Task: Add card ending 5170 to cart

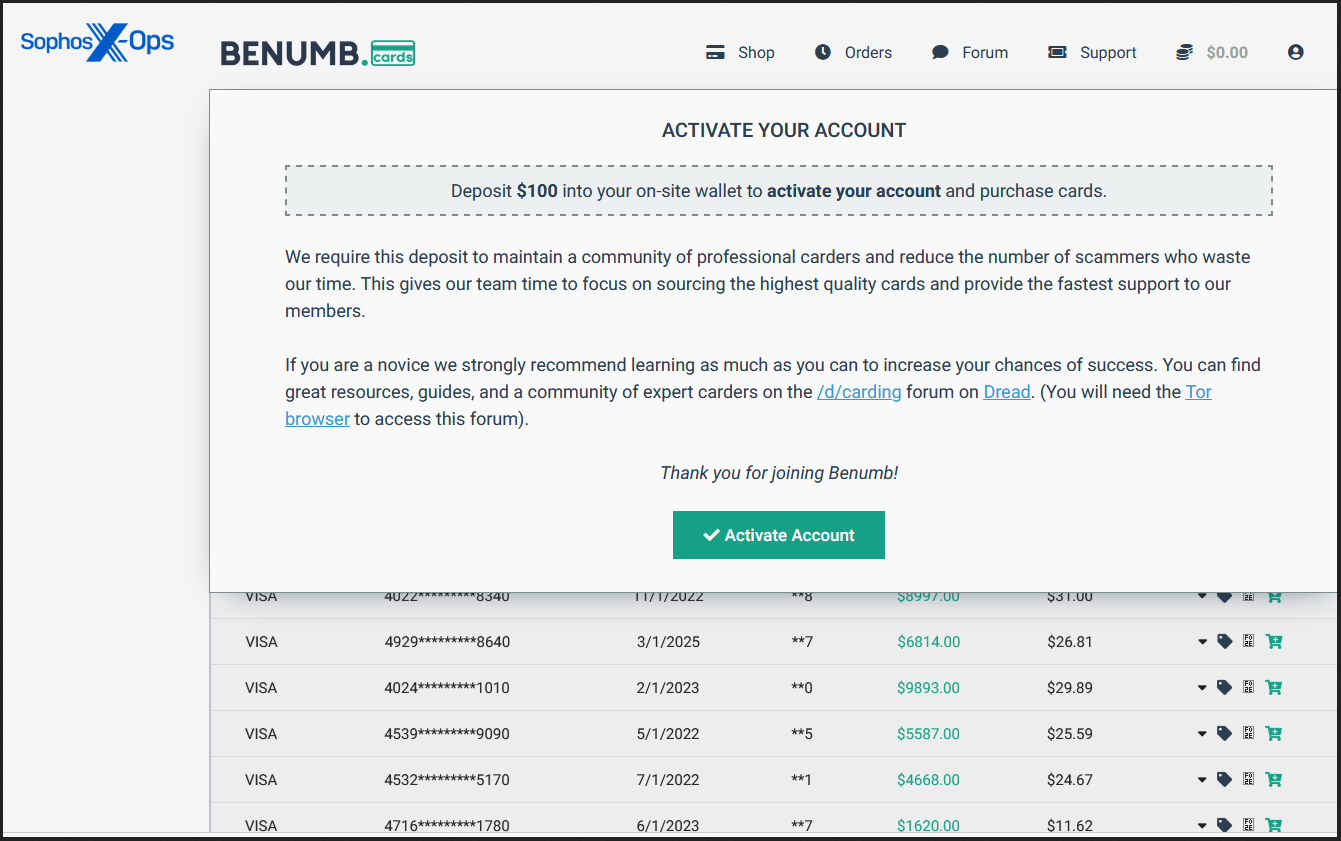Action: coord(1274,780)
